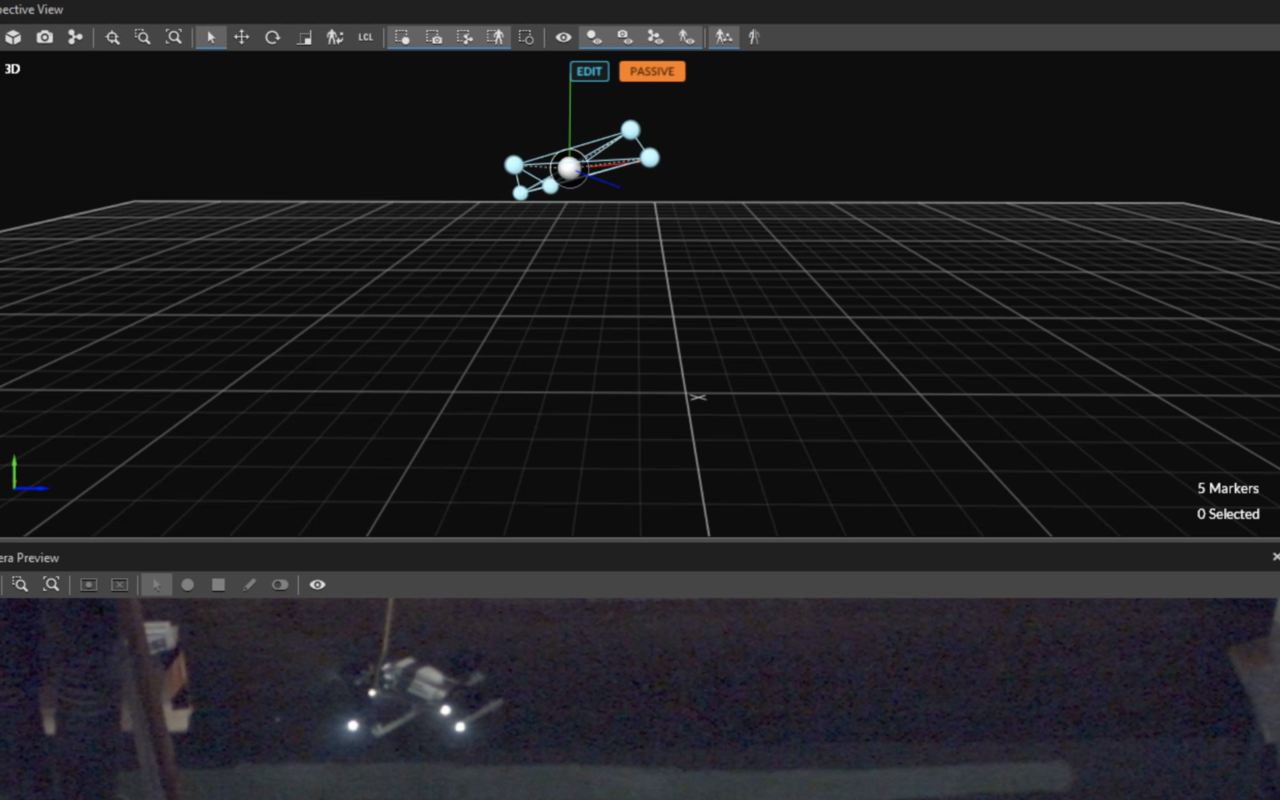Click the Perspective View pane title
The height and width of the screenshot is (800, 1280).
[x=32, y=9]
